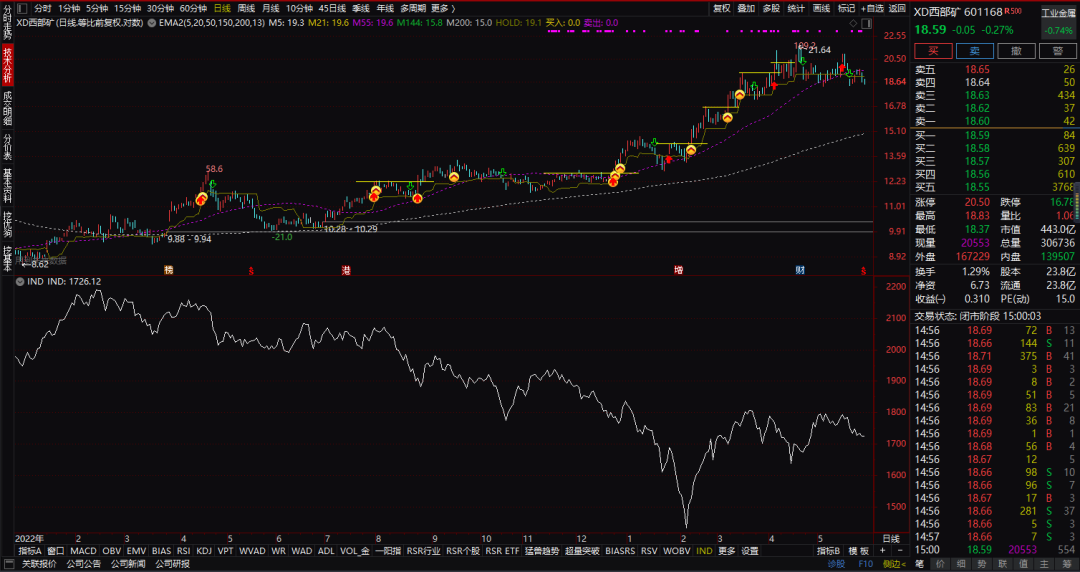1080x572 pixels.
Task: Switch to 60分钟 period
Action: pyautogui.click(x=194, y=8)
